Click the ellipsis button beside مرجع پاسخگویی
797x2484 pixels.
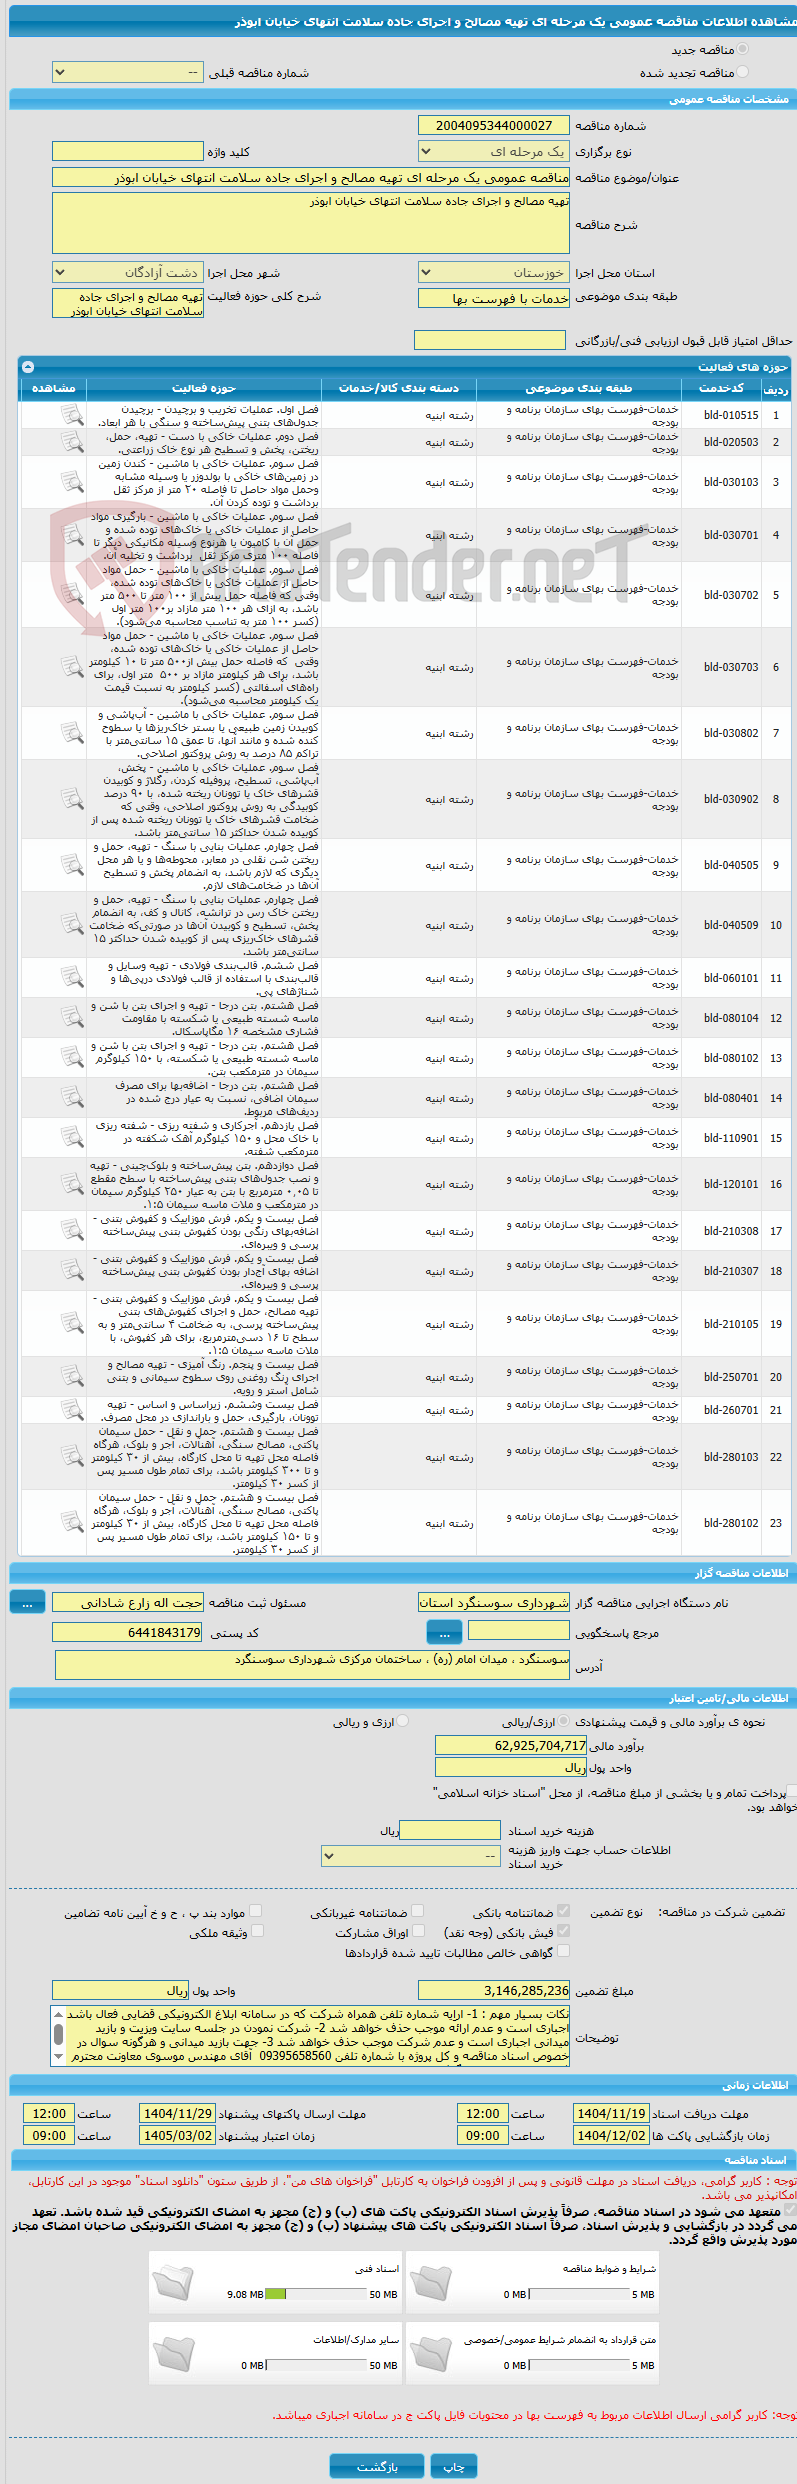[x=444, y=1633]
